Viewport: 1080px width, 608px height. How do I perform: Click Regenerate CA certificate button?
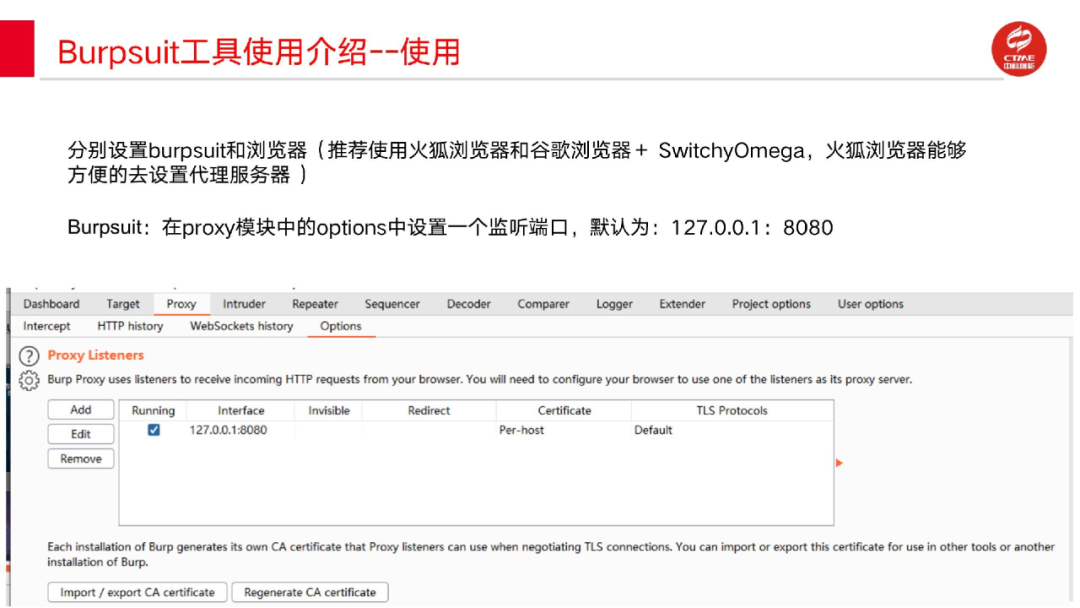pyautogui.click(x=310, y=592)
